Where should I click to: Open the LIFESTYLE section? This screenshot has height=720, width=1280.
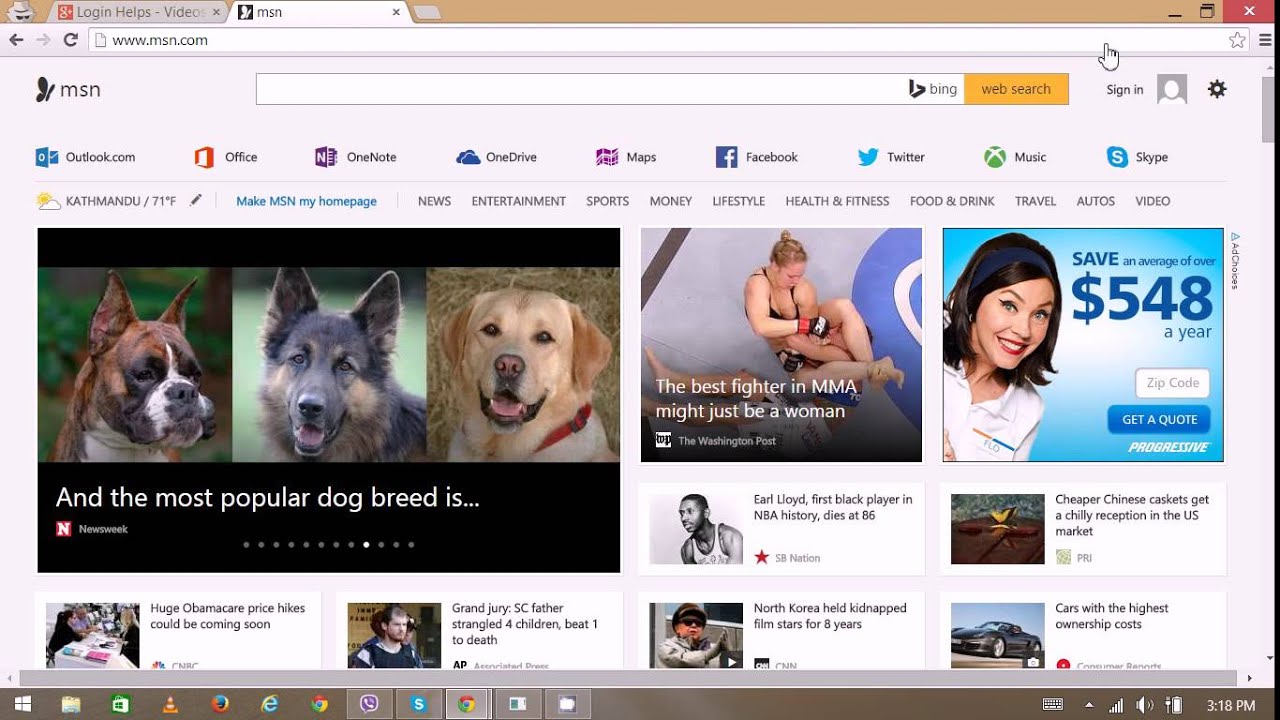tap(739, 201)
